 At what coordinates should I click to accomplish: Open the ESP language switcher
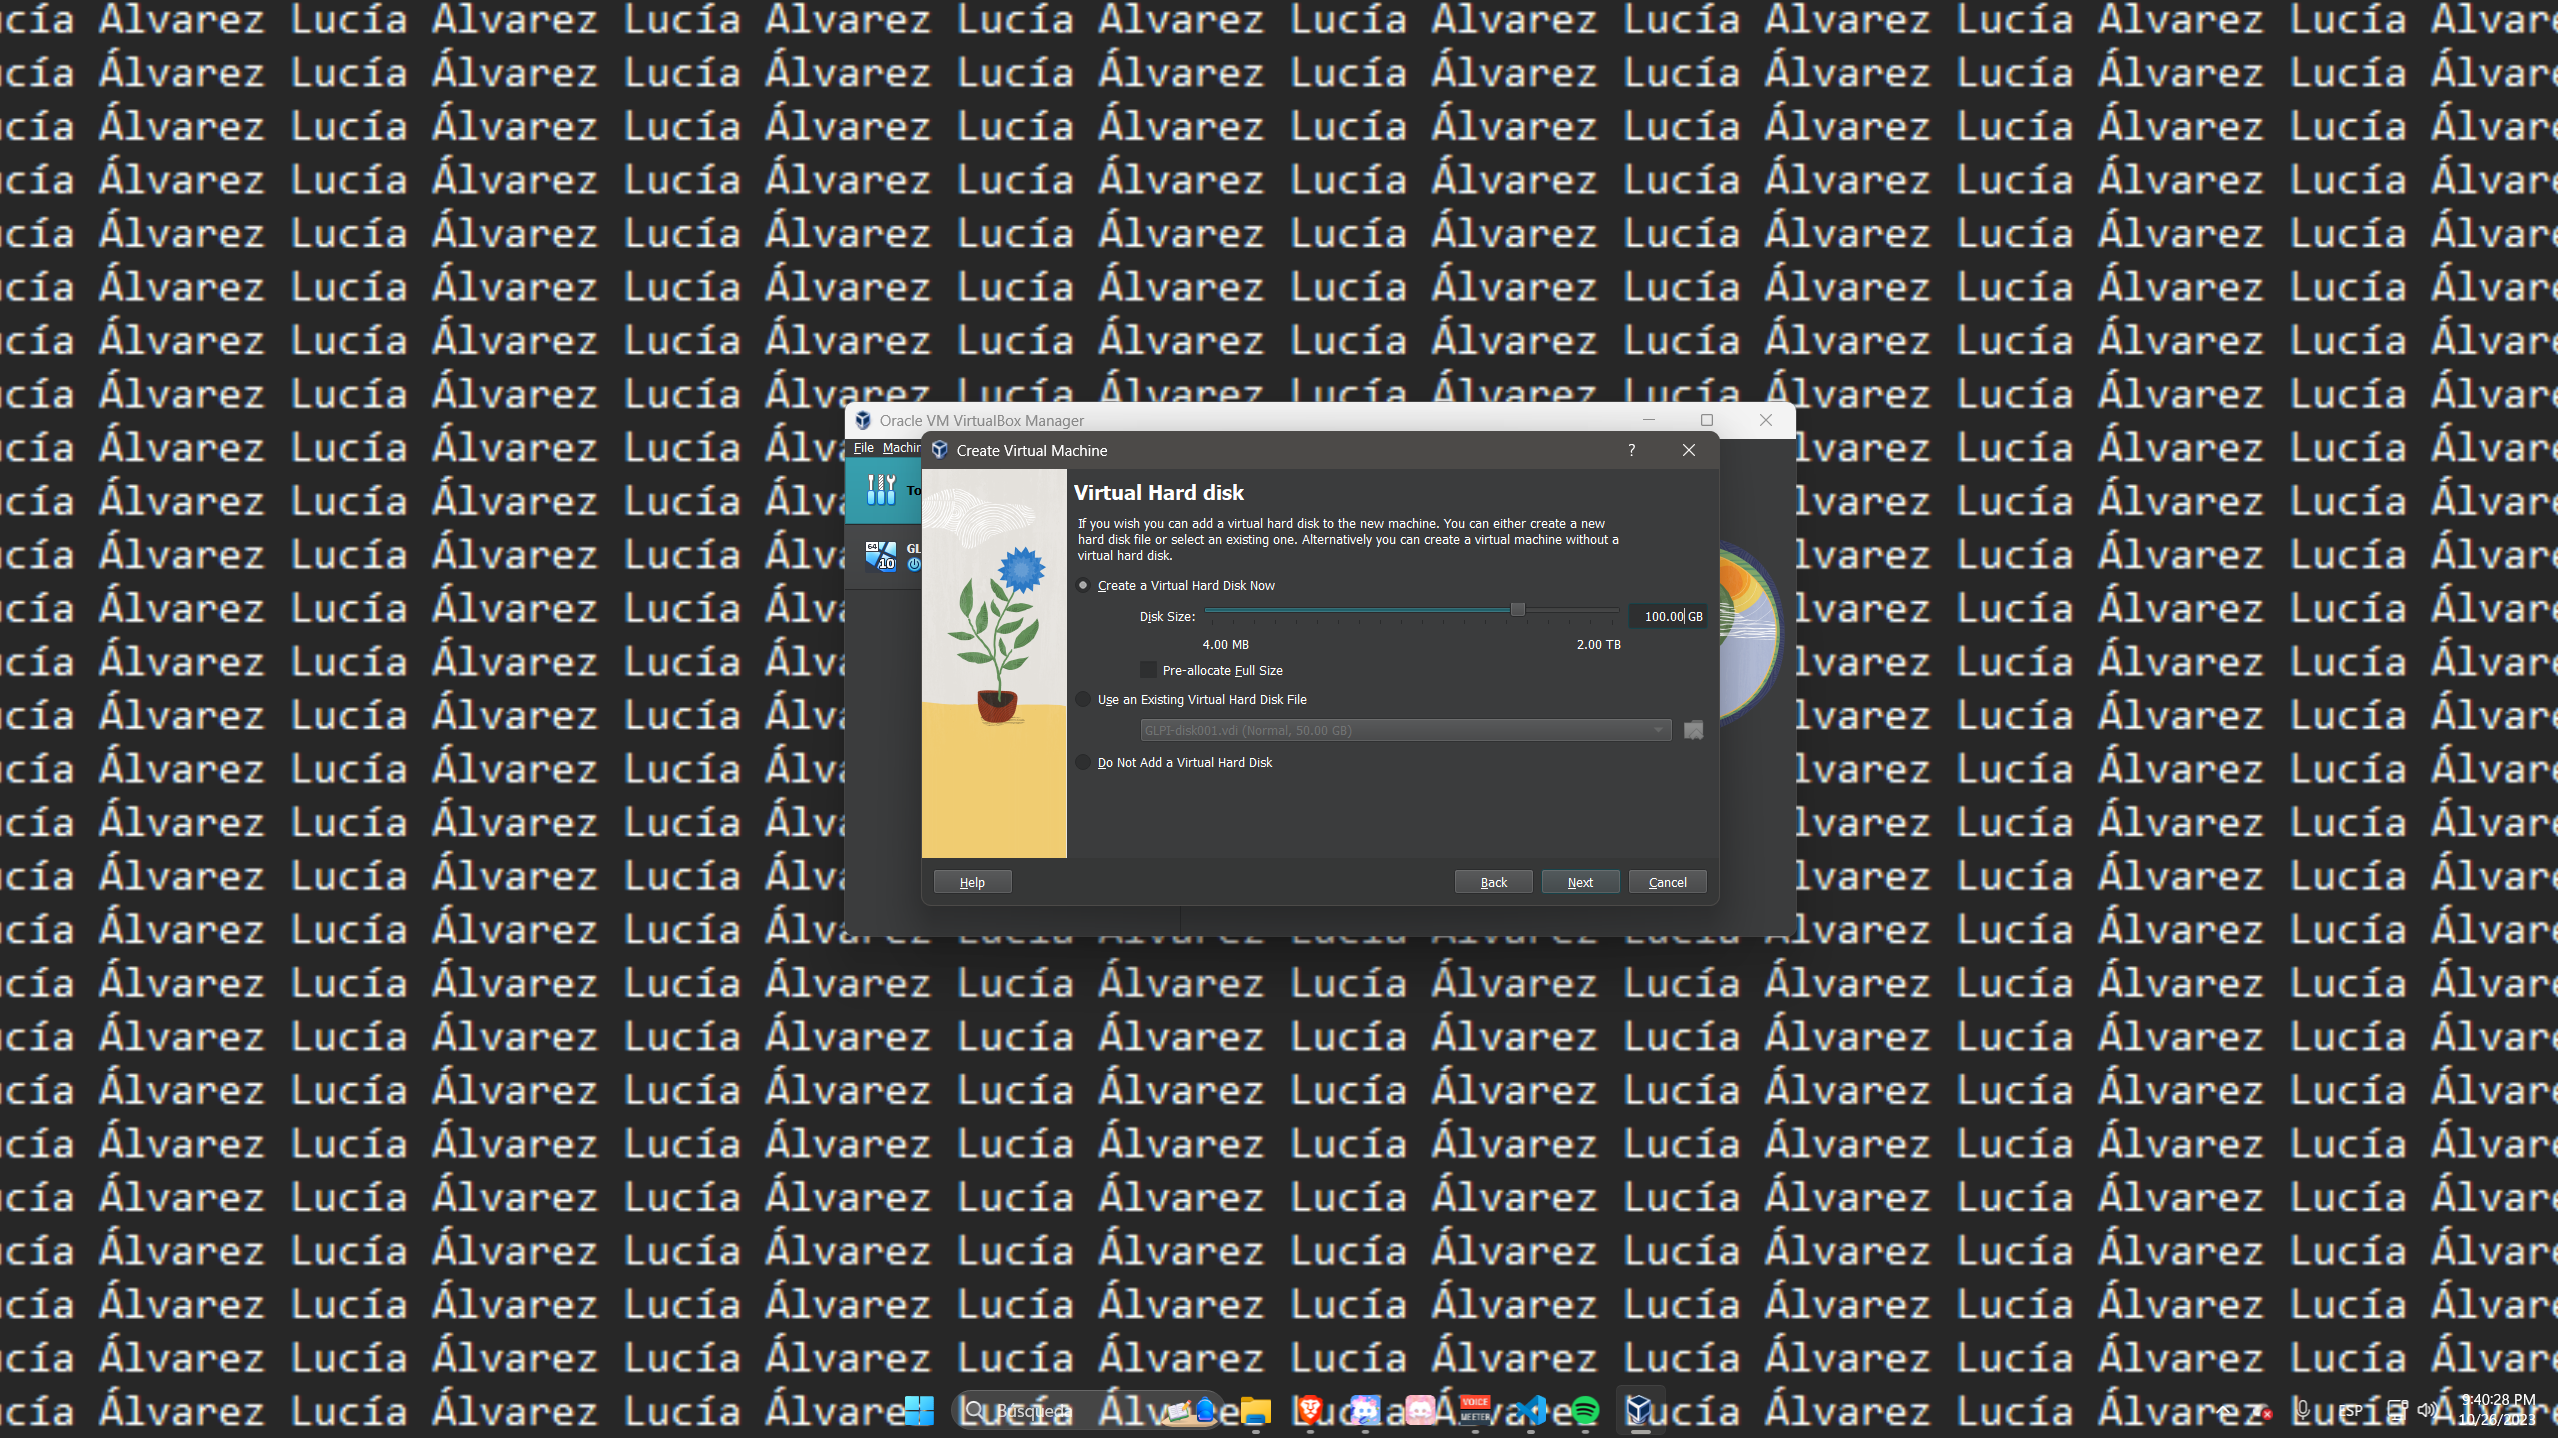coord(2350,1411)
